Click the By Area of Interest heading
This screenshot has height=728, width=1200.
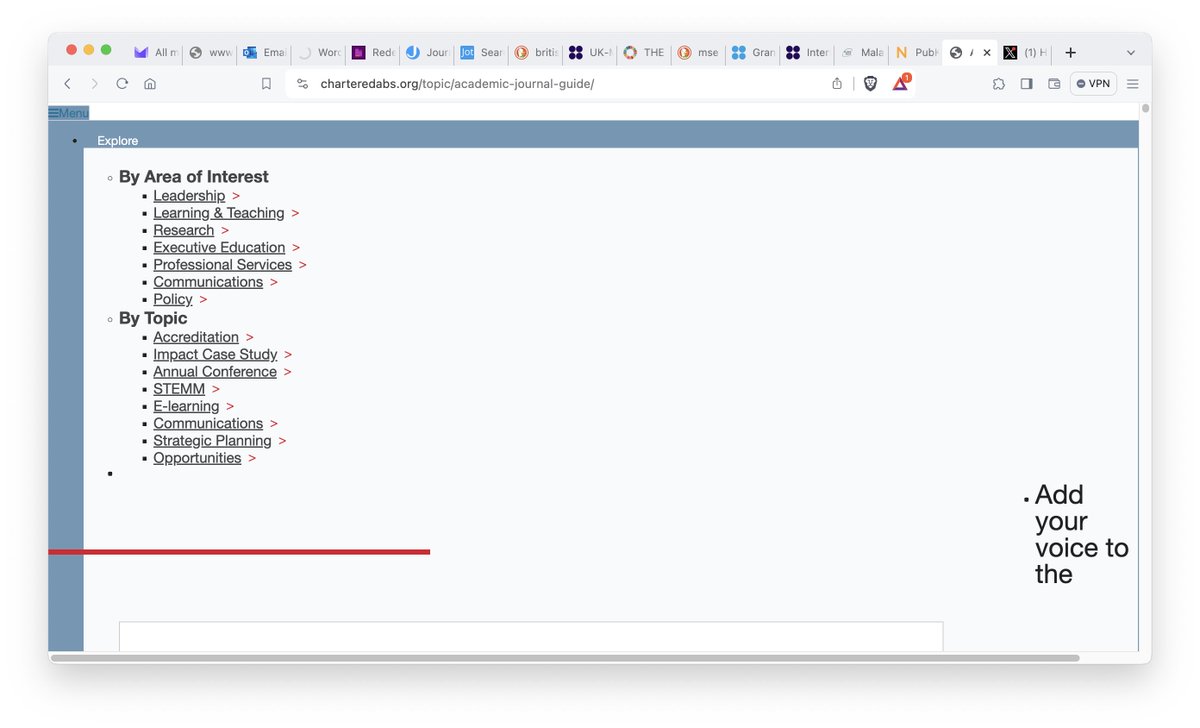click(x=194, y=177)
